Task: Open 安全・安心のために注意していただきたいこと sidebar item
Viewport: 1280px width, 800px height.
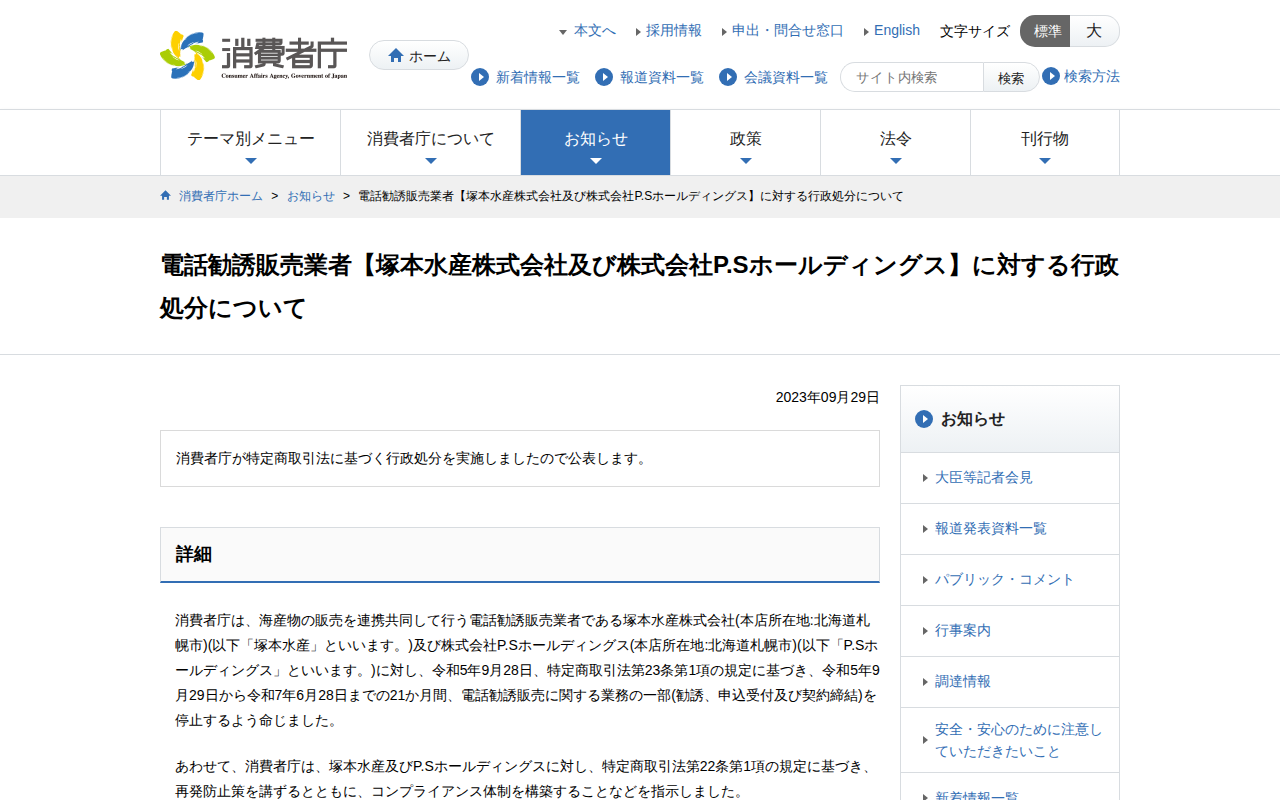Action: pos(1010,741)
